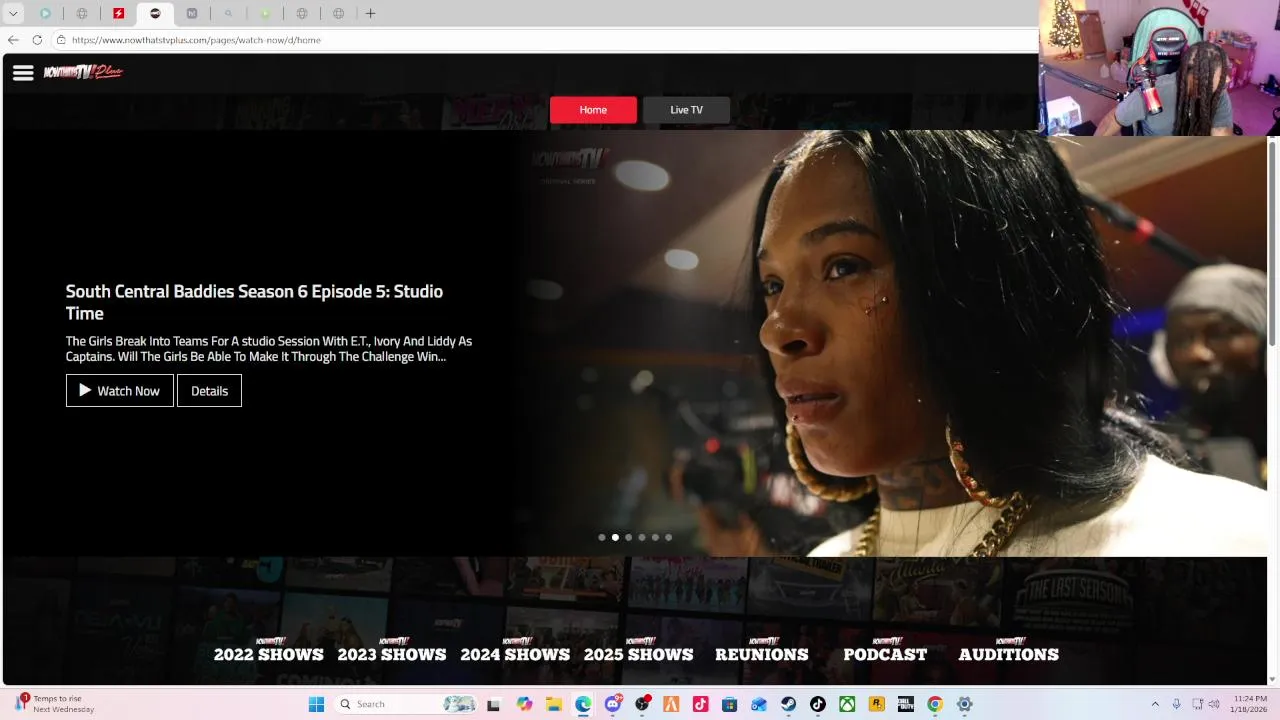The image size is (1280, 720).
Task: Open Call of Duty from taskbar
Action: point(905,704)
